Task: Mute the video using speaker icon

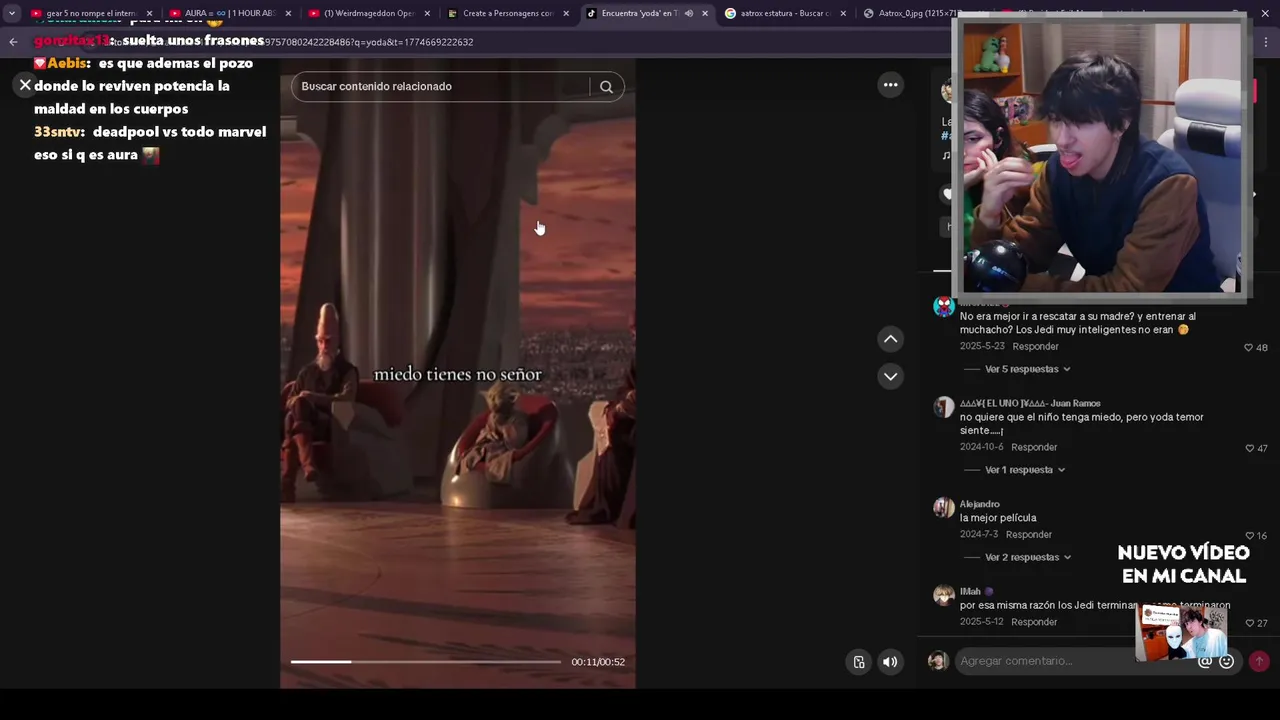Action: click(890, 661)
